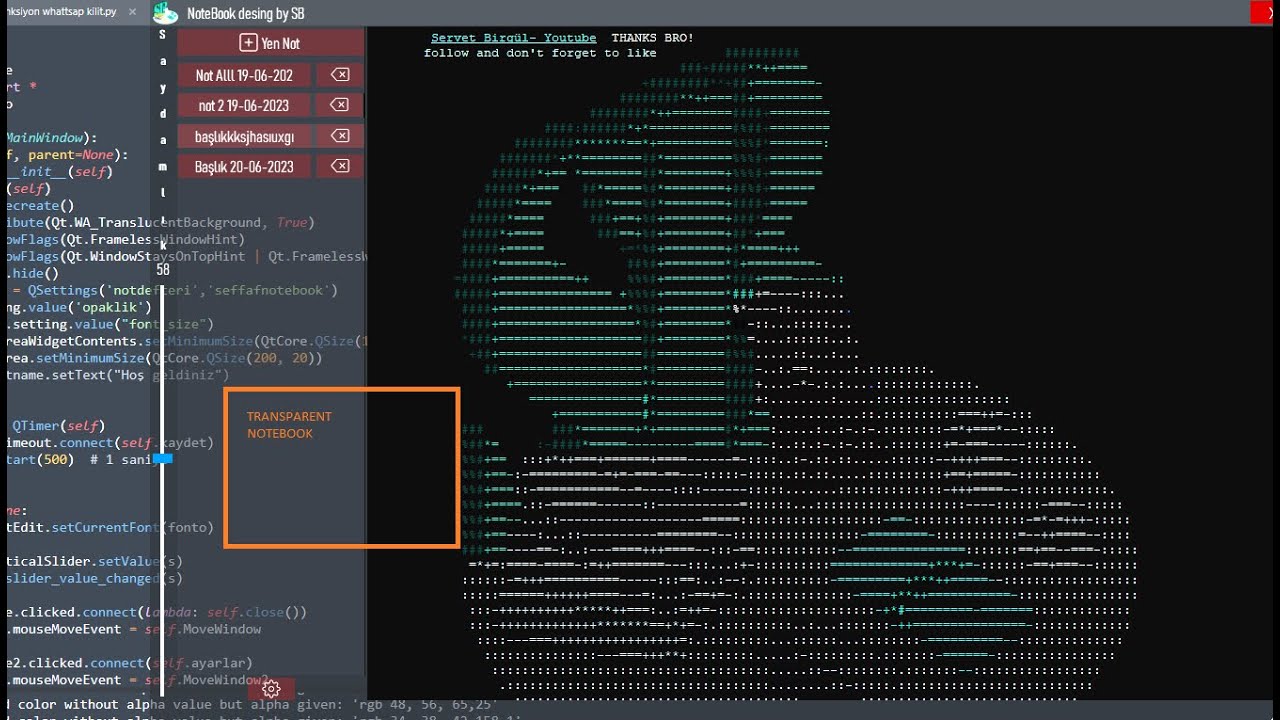Click the transparency value '58' label
Viewport: 1280px width, 720px height.
163,269
